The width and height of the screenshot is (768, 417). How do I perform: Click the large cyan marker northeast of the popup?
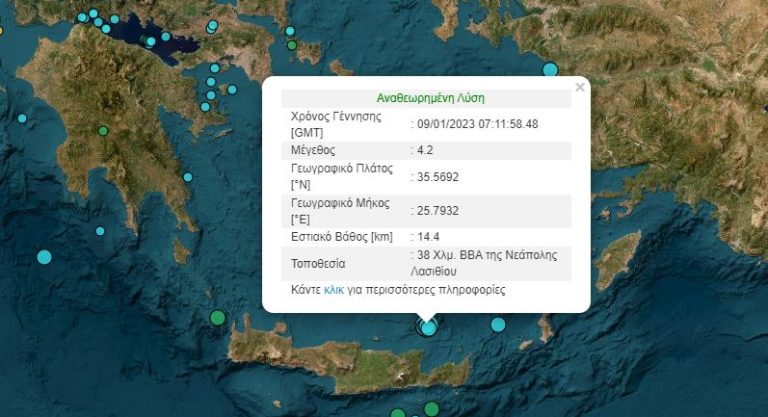pyautogui.click(x=550, y=69)
